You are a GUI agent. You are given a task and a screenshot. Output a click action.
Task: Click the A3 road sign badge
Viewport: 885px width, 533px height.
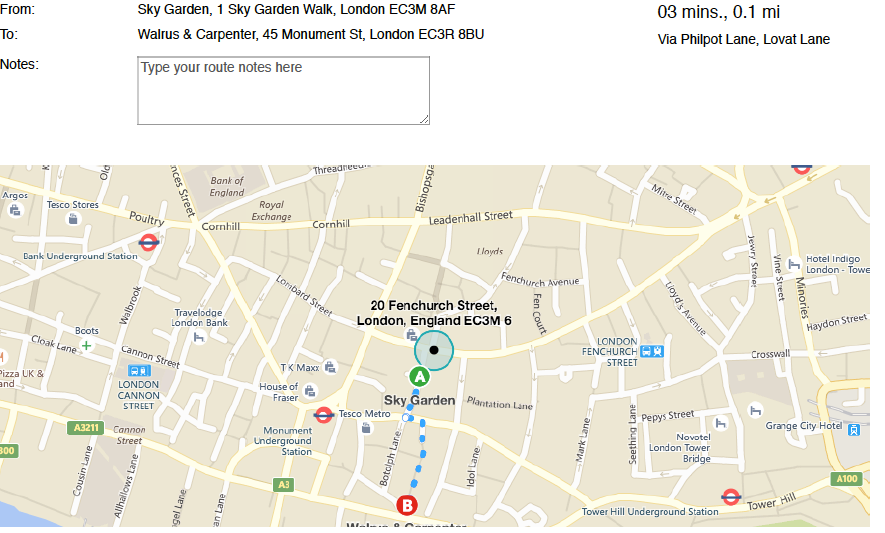[x=283, y=484]
